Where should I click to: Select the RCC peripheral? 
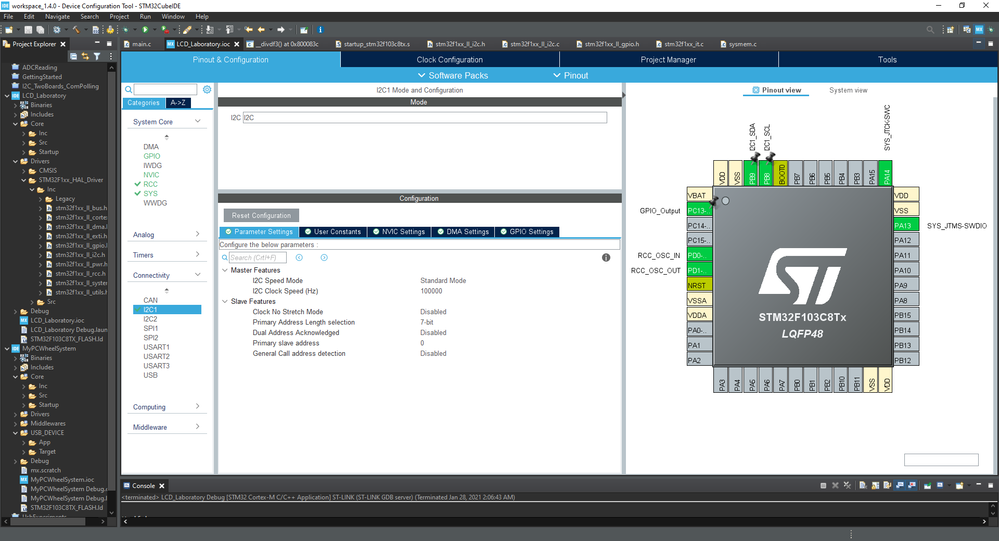pos(150,184)
